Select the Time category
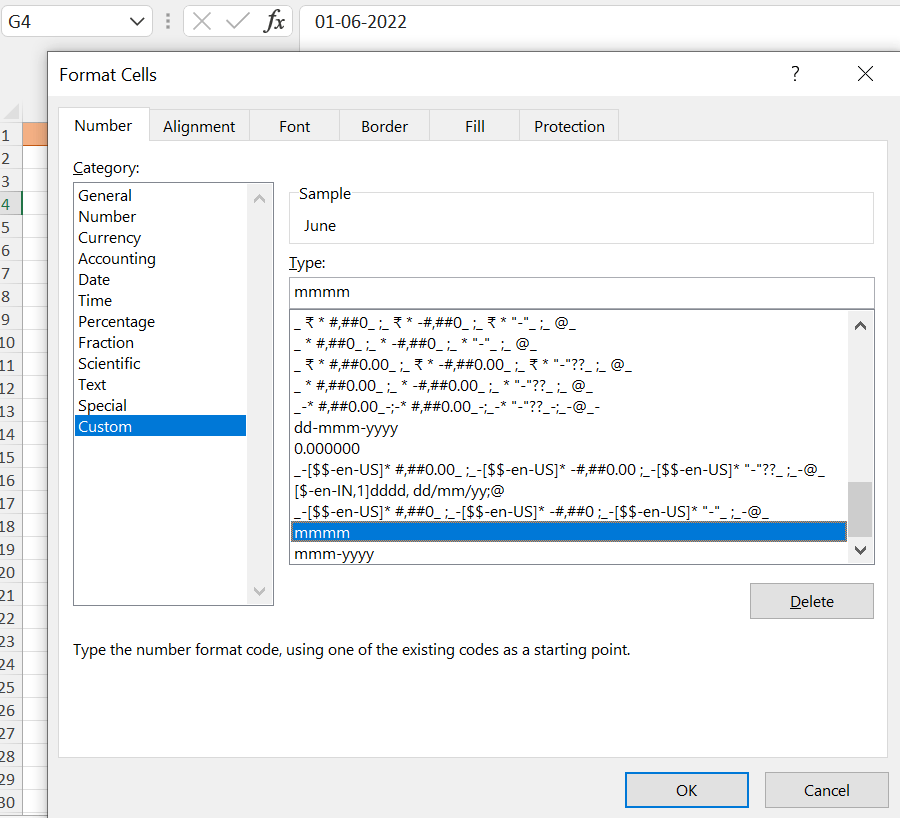 [x=161, y=301]
